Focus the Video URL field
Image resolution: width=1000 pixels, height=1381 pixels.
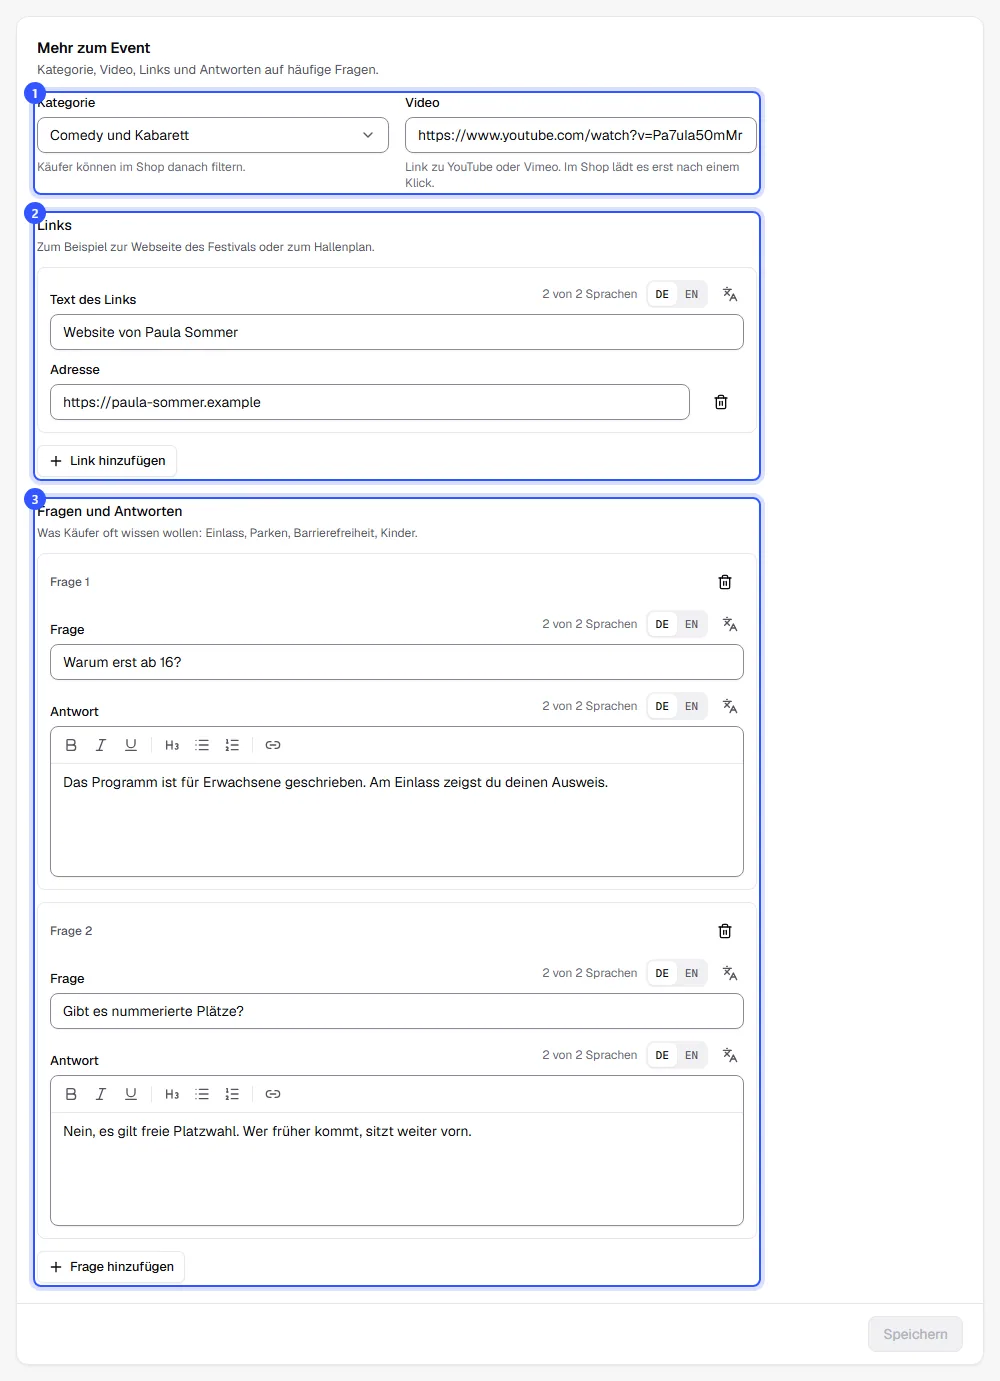(x=581, y=135)
